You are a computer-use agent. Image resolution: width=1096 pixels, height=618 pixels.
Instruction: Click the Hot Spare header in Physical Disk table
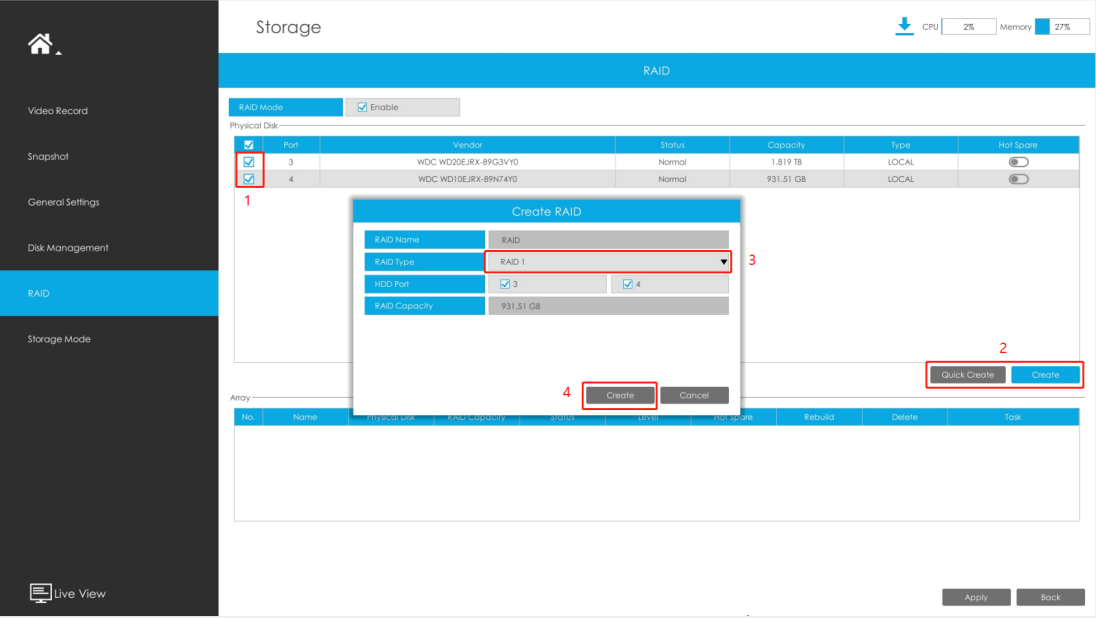click(x=1018, y=145)
